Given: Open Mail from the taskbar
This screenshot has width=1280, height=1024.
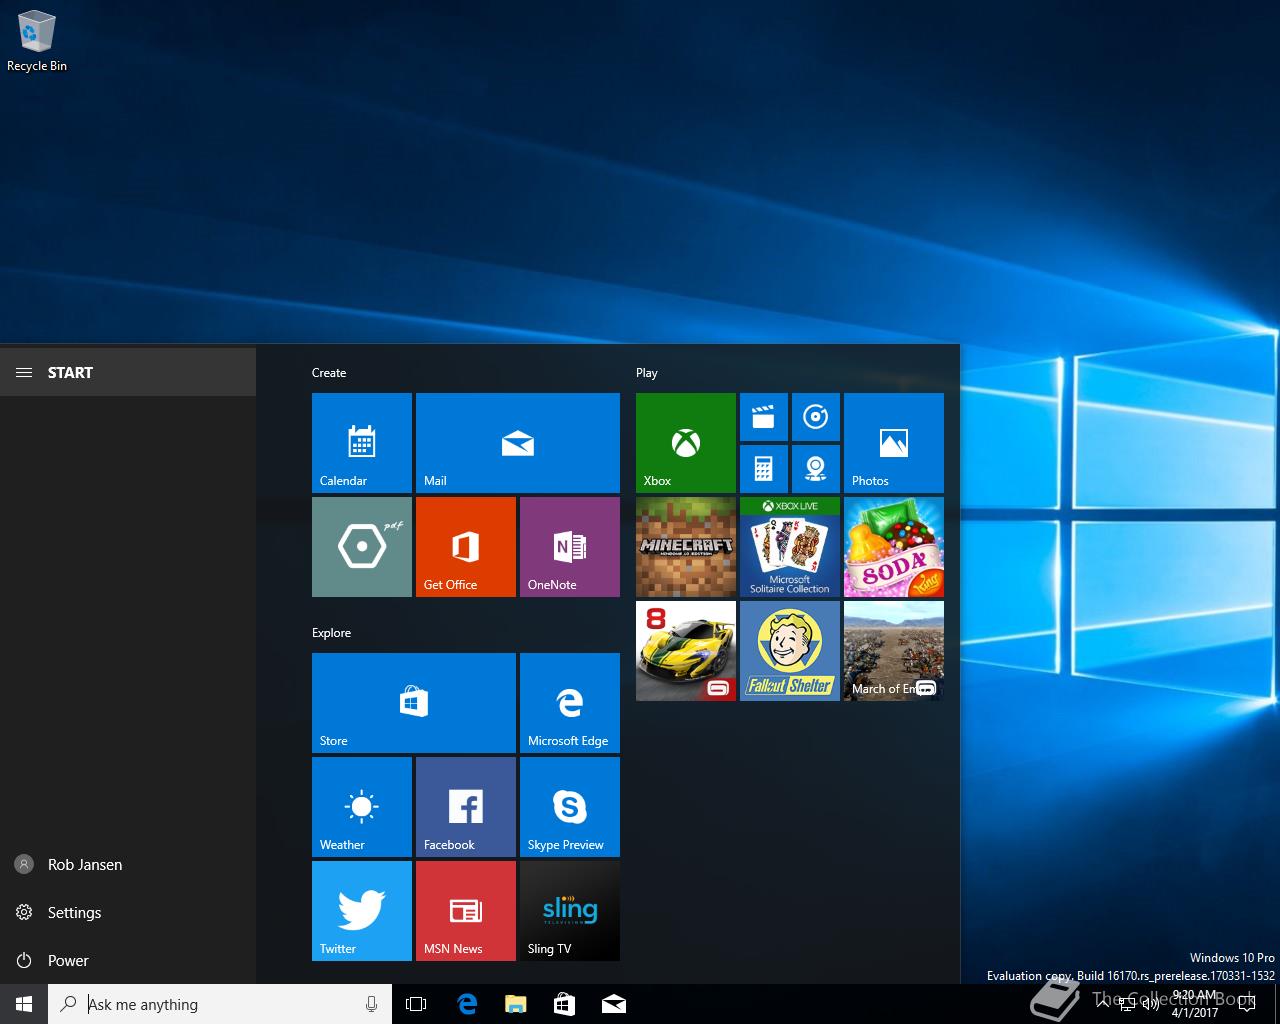Looking at the screenshot, I should point(614,1004).
